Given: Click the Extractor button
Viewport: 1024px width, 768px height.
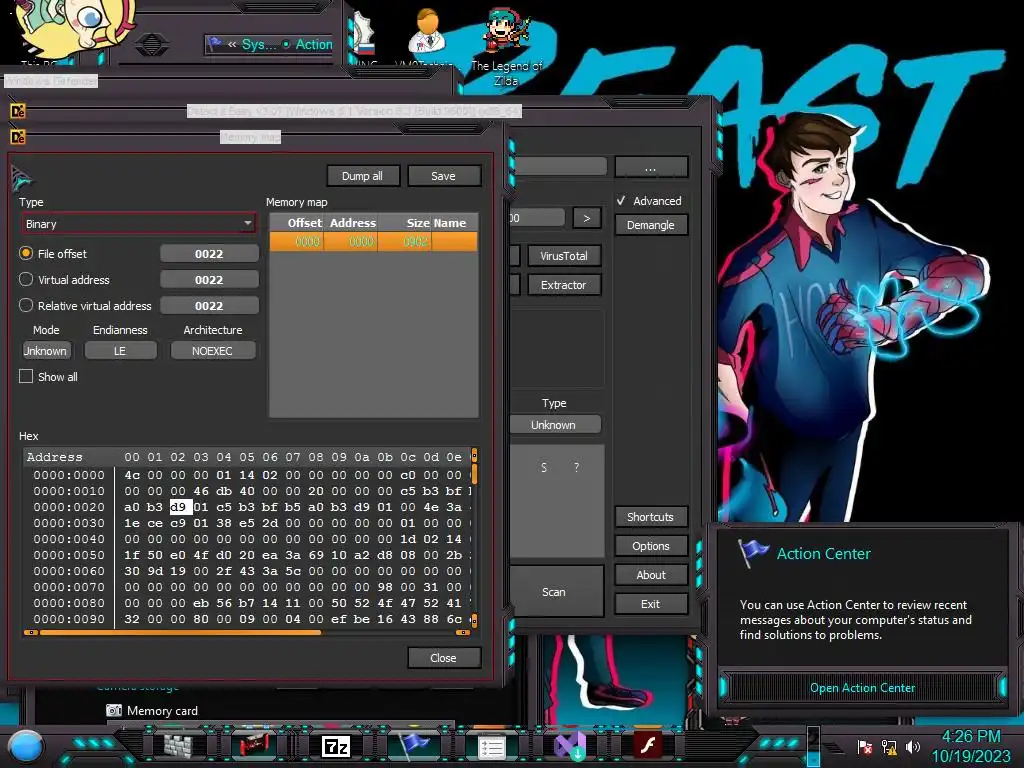Looking at the screenshot, I should (564, 285).
